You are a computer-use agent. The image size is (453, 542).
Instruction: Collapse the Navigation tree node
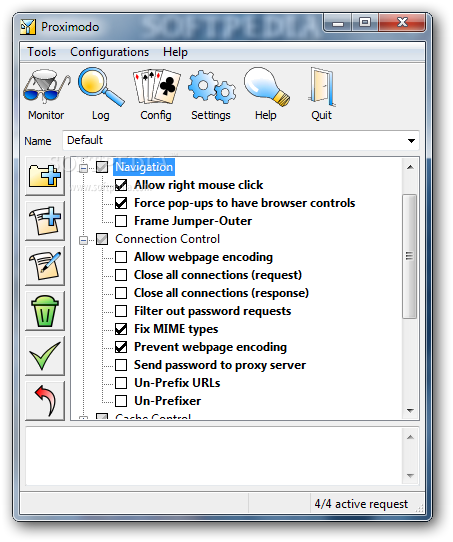(83, 168)
